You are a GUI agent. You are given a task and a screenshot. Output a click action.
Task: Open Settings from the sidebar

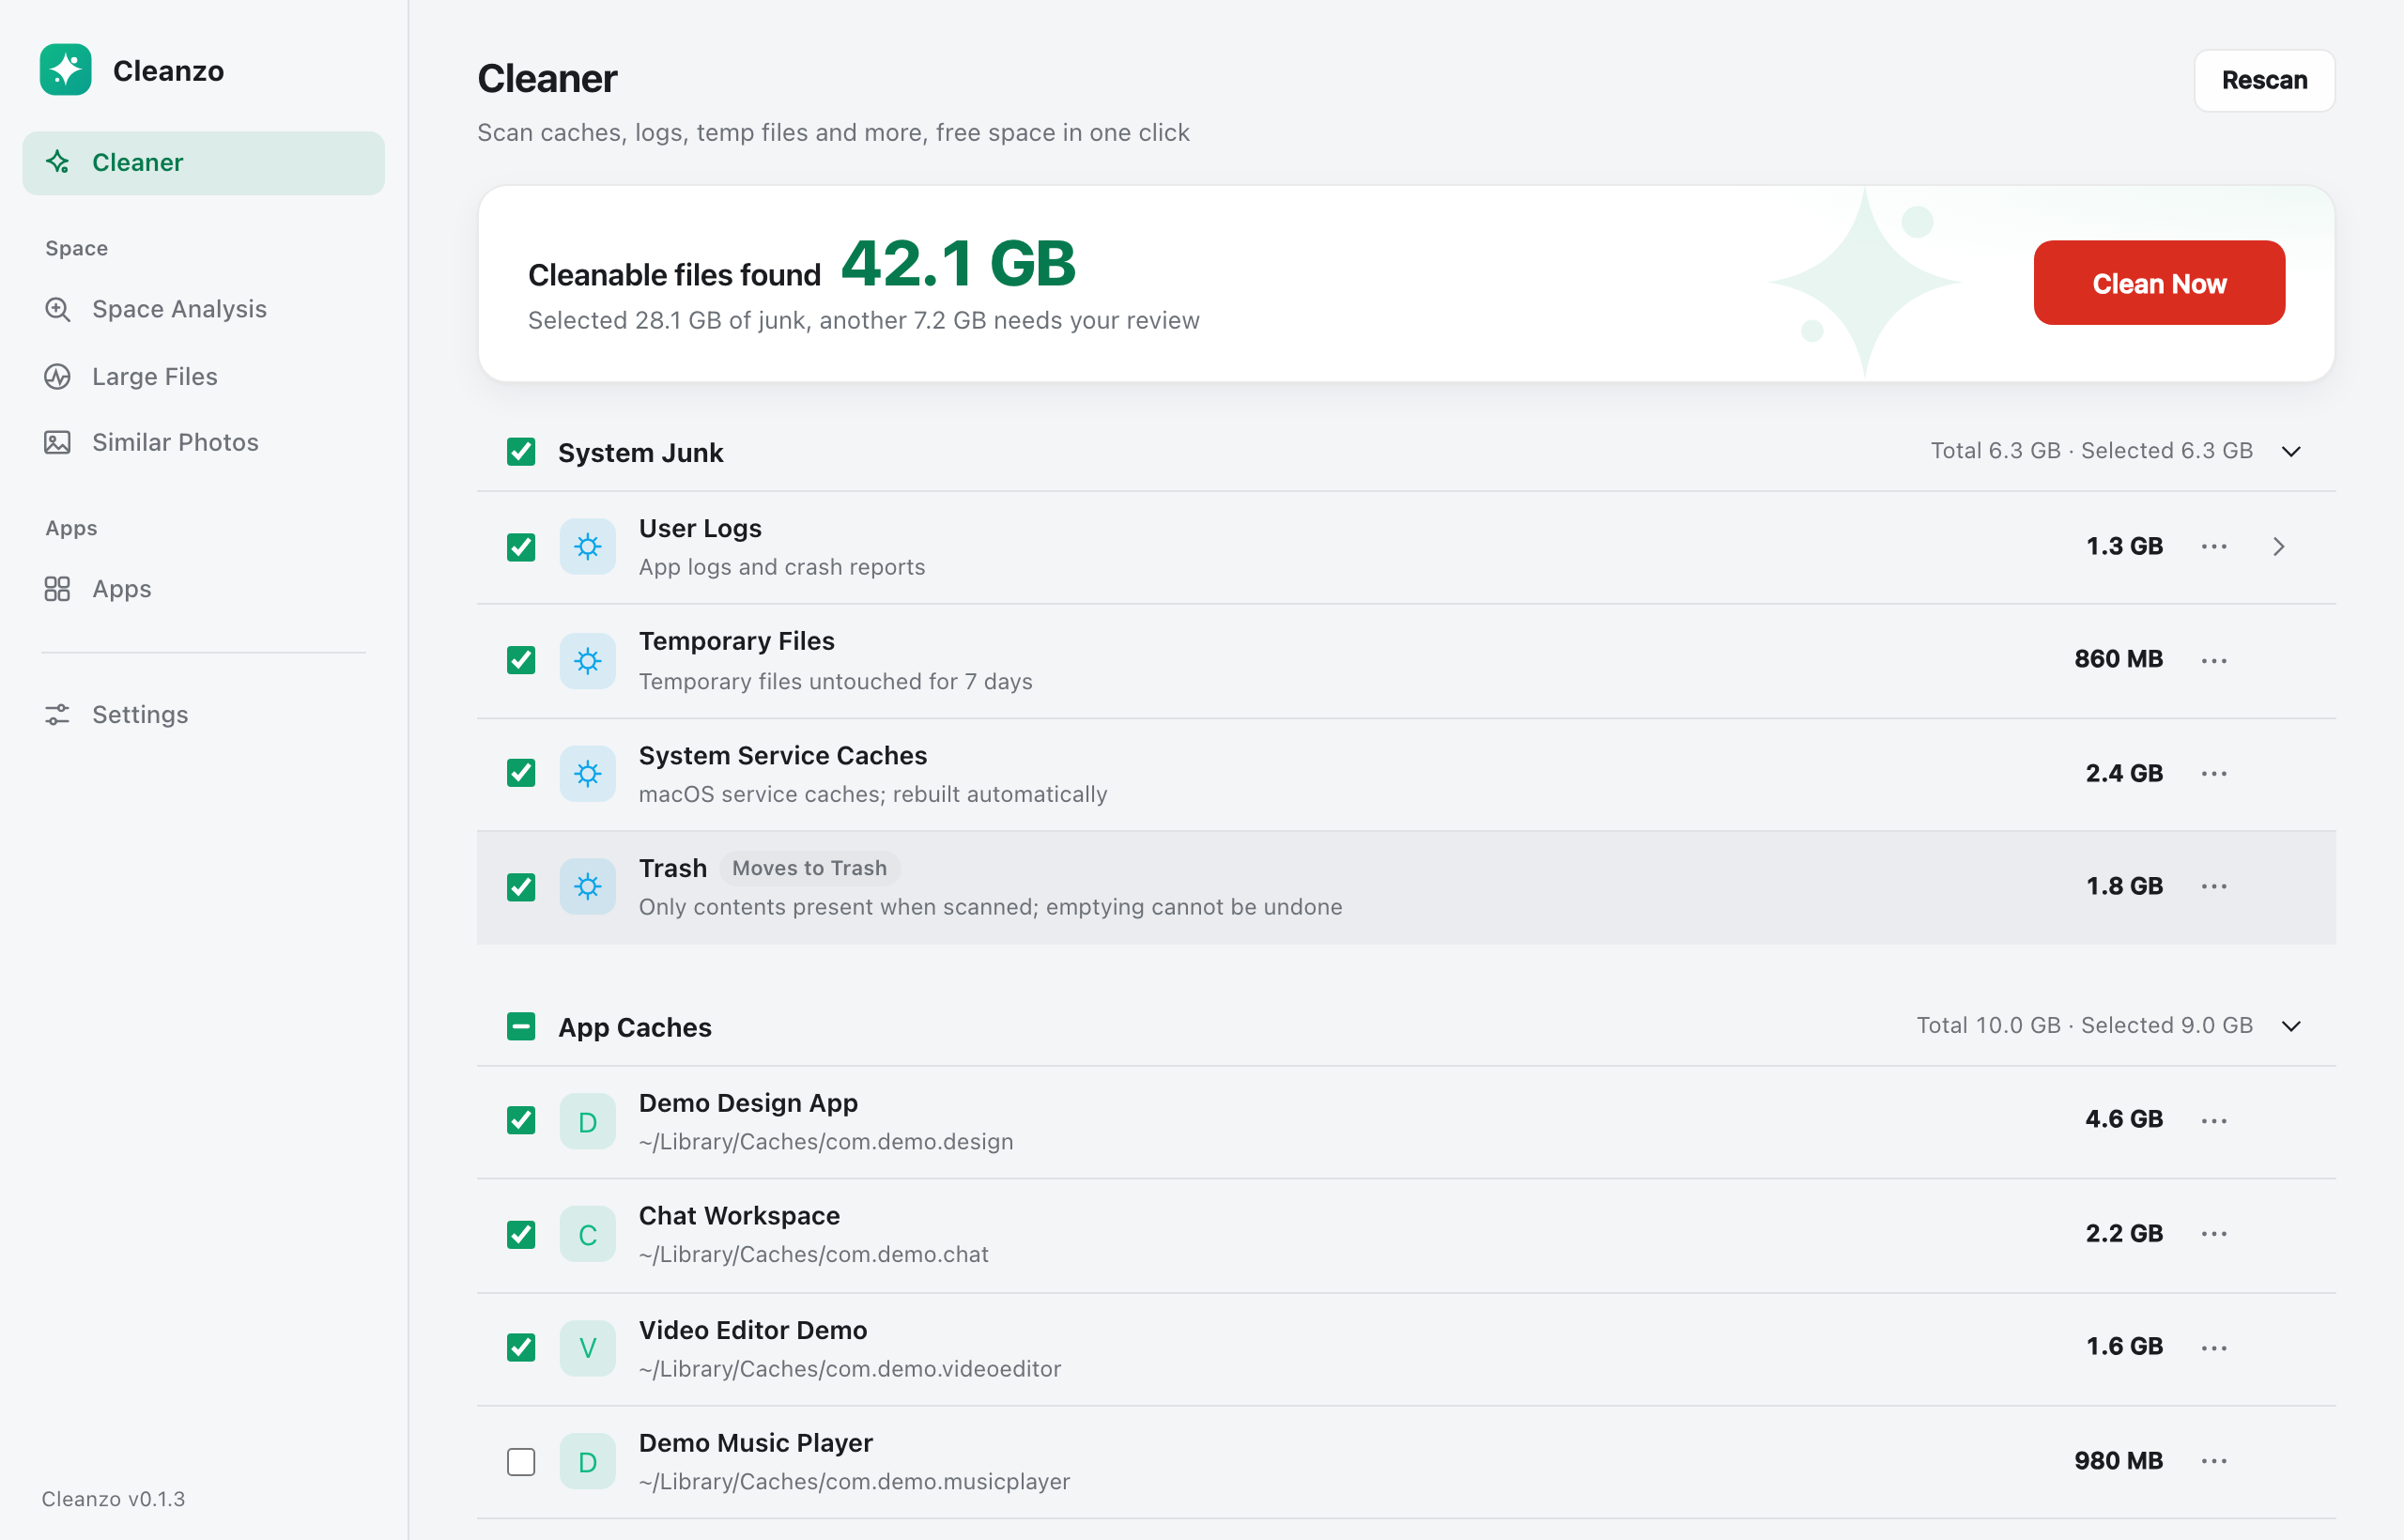[203, 714]
